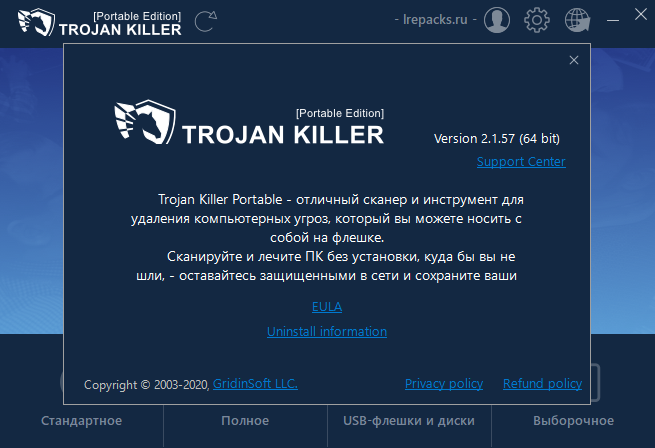Screen dimensions: 655x448
Task: Click the description paragraph beginning Trojan Killer Portable
Action: 327,237
